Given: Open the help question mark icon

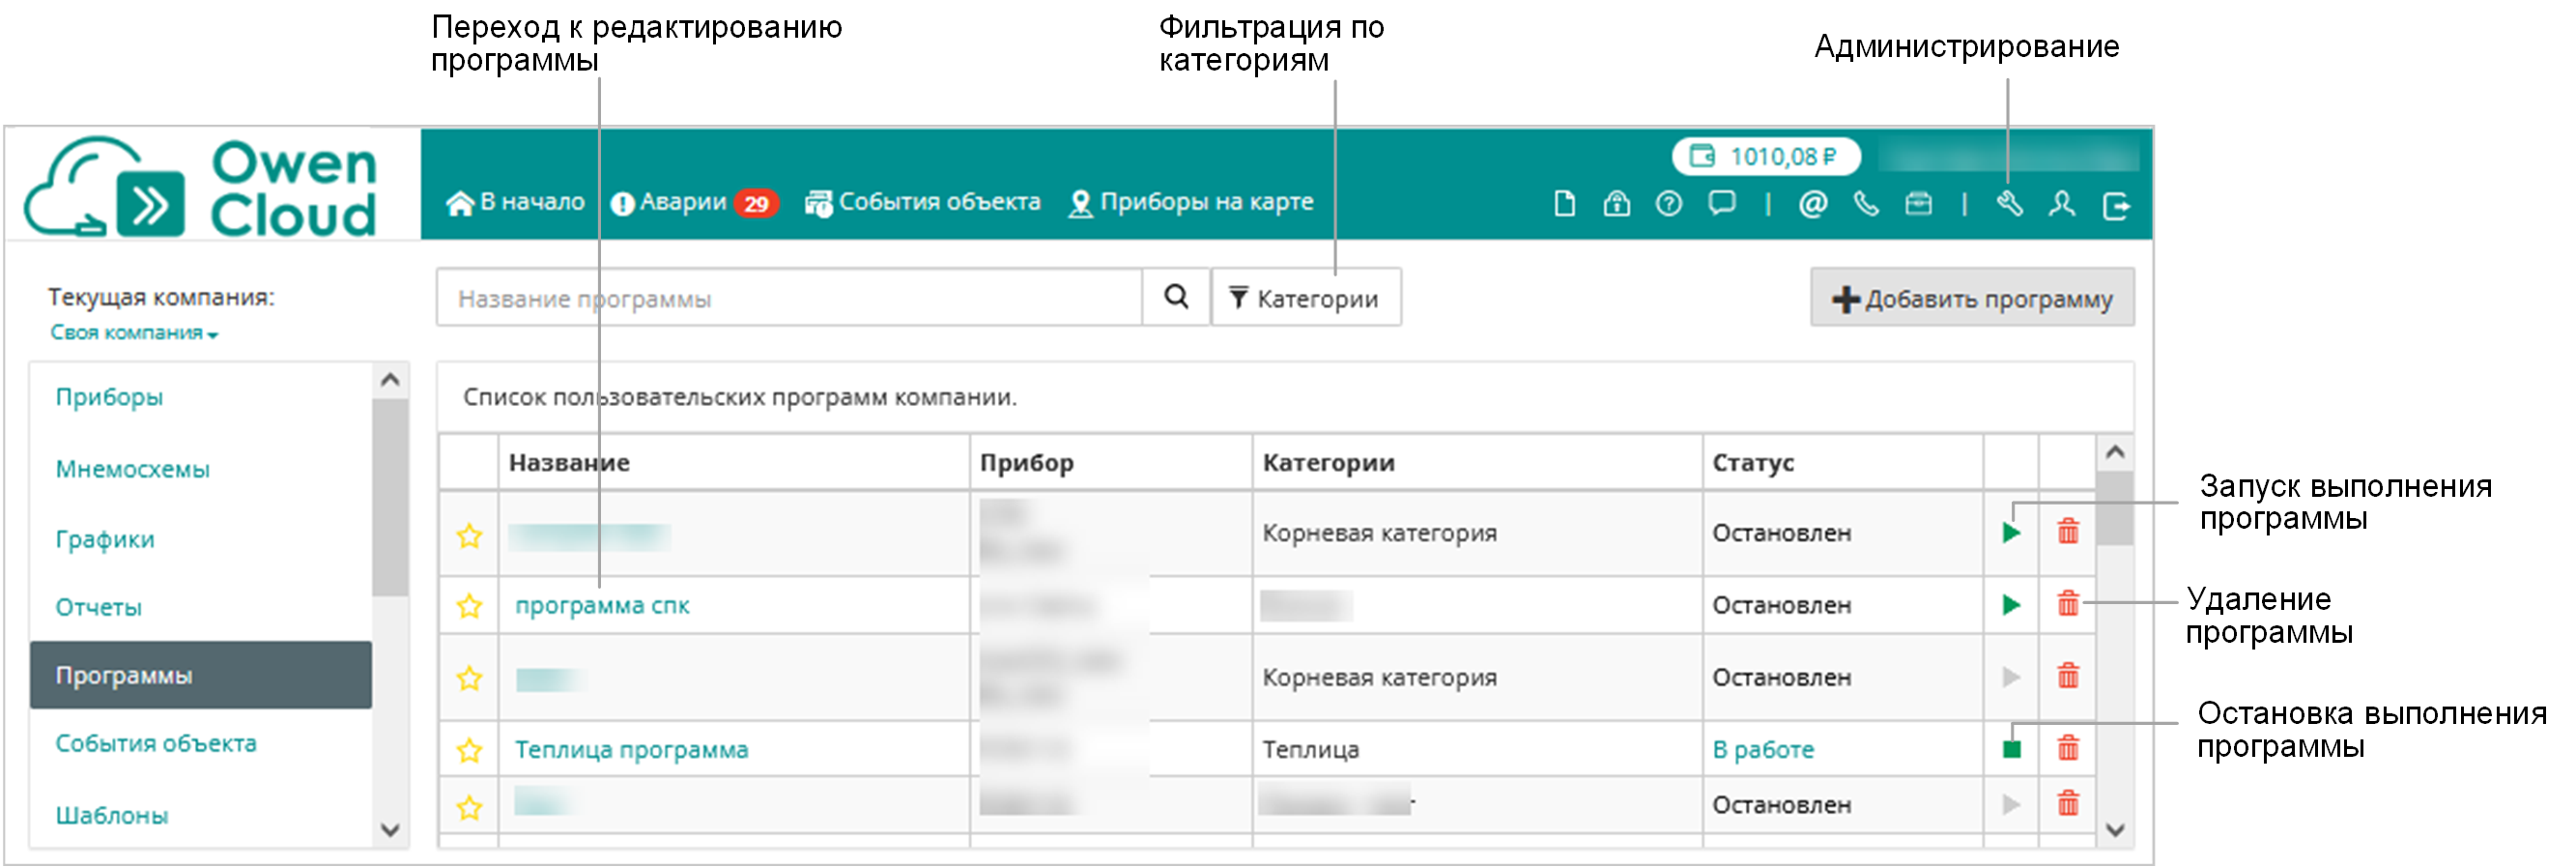Looking at the screenshot, I should click(x=1668, y=205).
